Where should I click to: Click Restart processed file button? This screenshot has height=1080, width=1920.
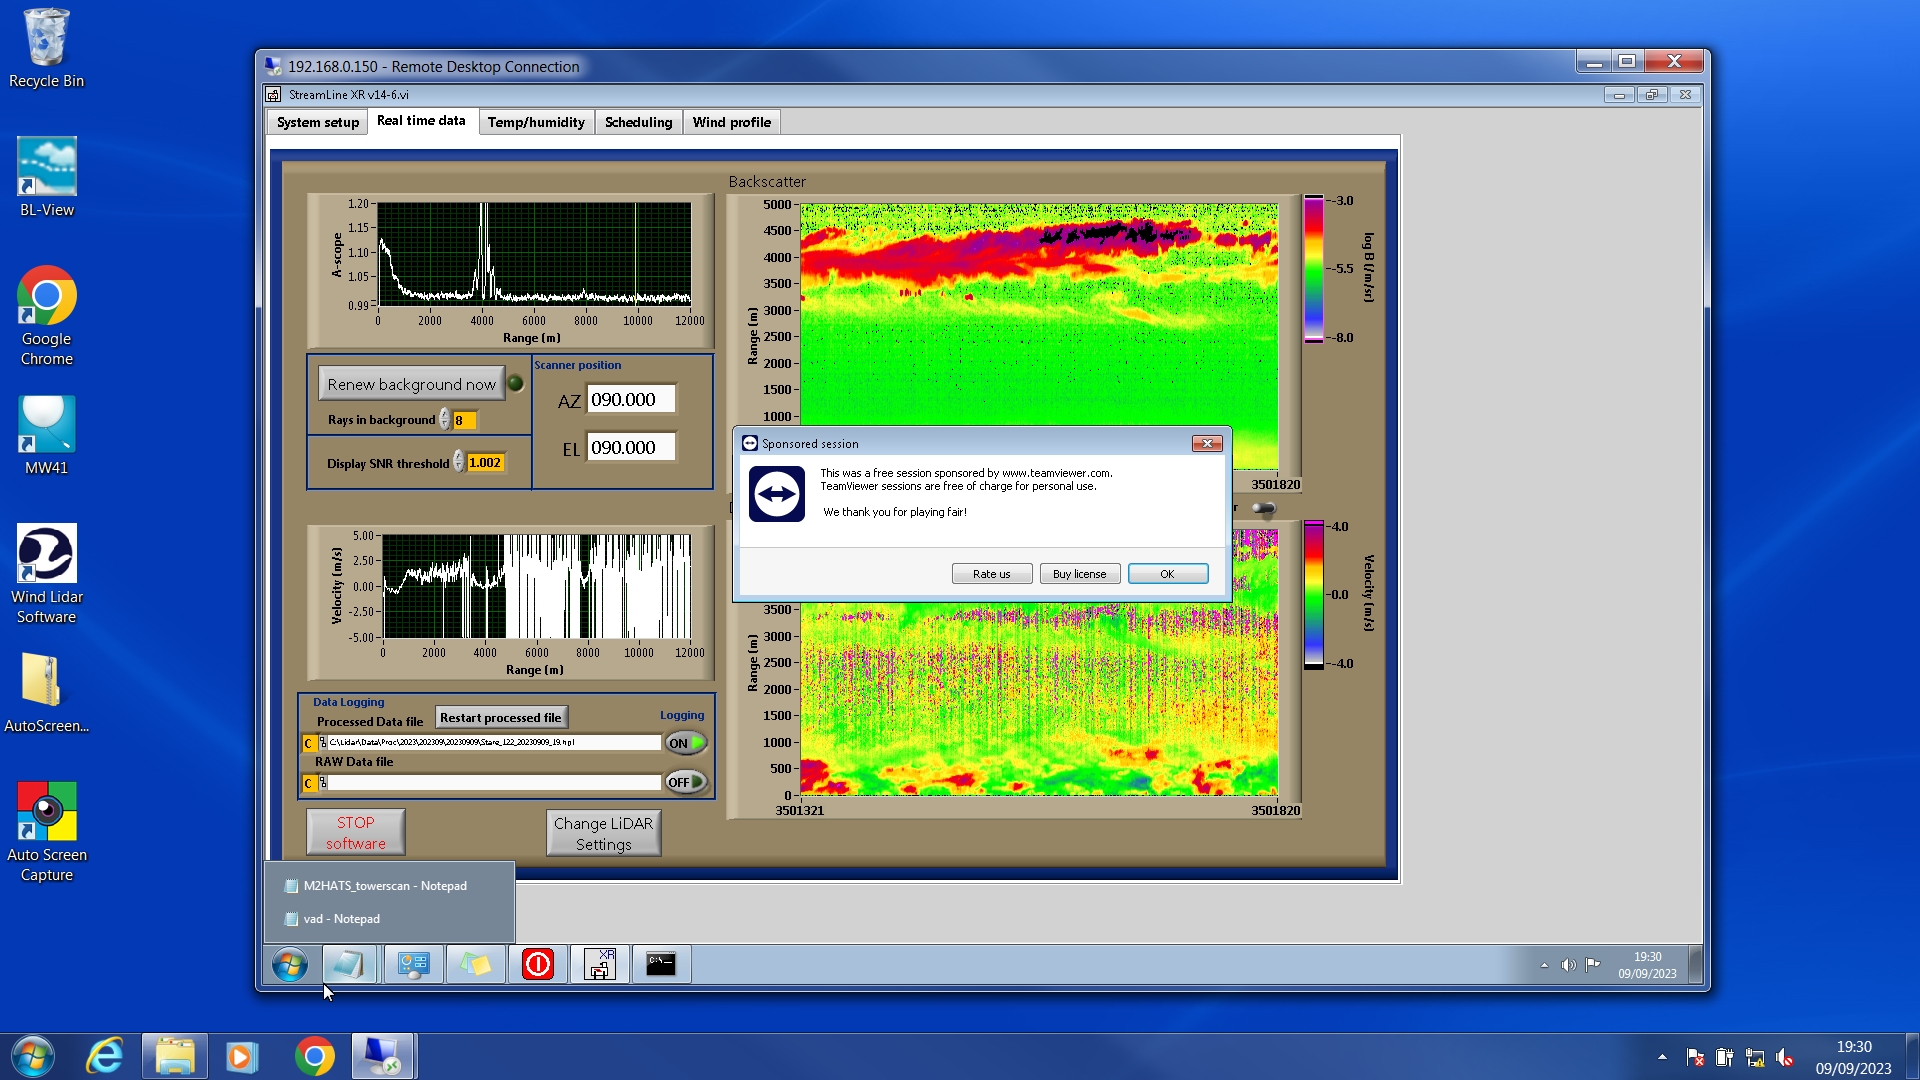(501, 717)
